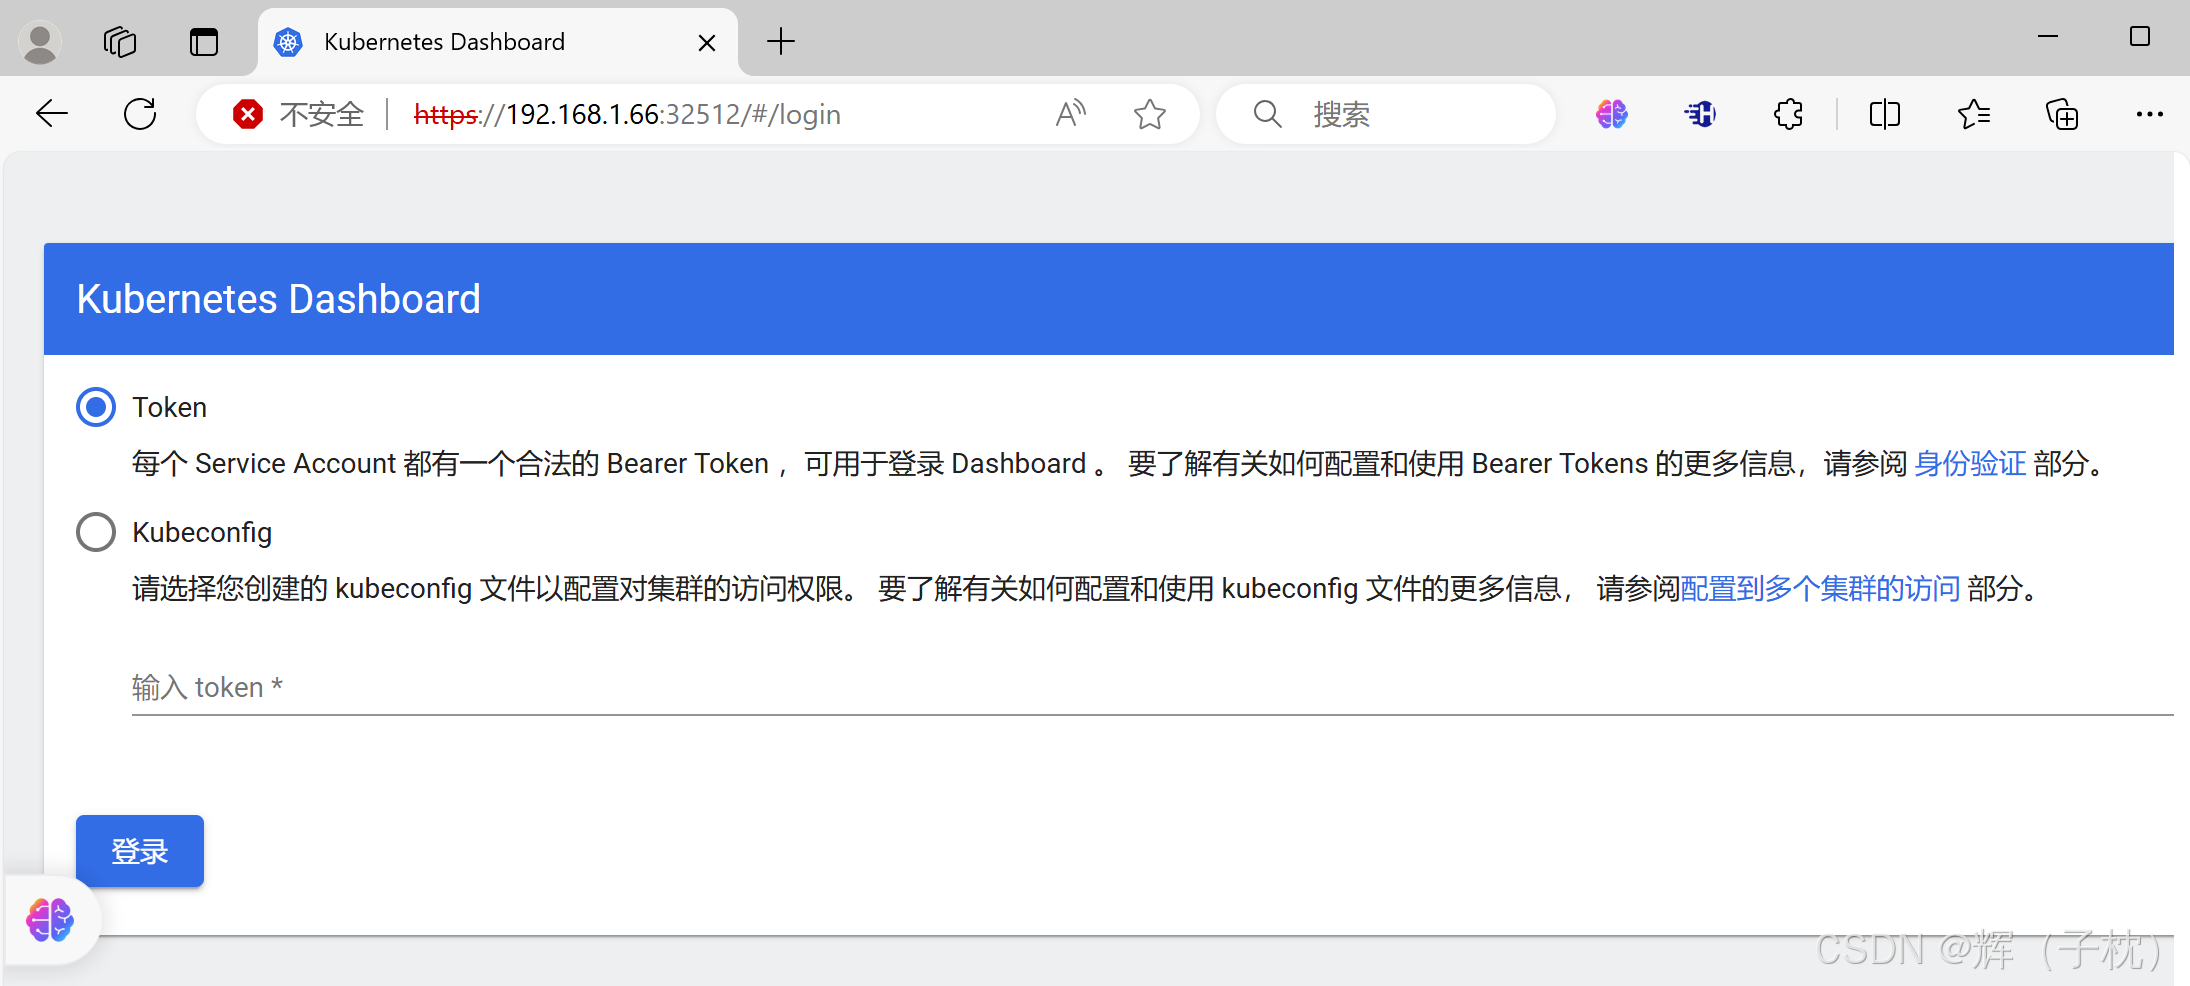The height and width of the screenshot is (986, 2190).
Task: Open the browser profile avatar
Action: [x=40, y=42]
